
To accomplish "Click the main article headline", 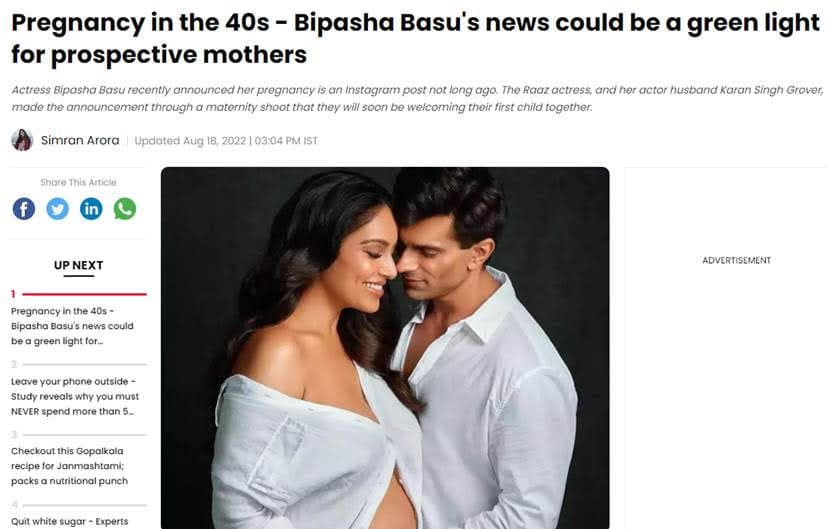I will point(415,39).
